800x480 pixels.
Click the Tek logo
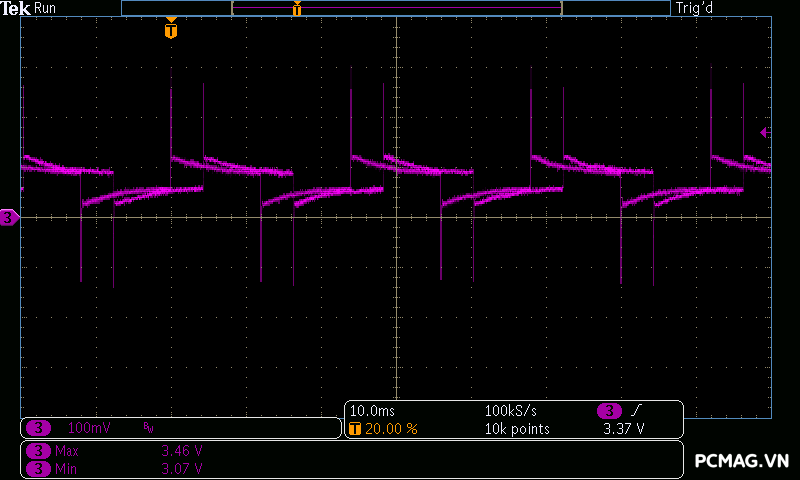click(x=17, y=8)
